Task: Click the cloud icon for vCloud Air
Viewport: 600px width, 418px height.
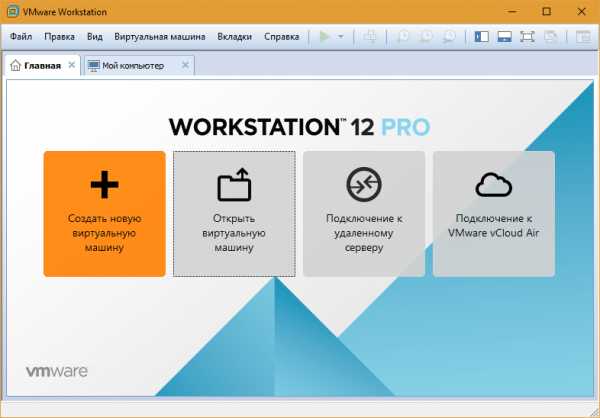Action: tap(494, 185)
